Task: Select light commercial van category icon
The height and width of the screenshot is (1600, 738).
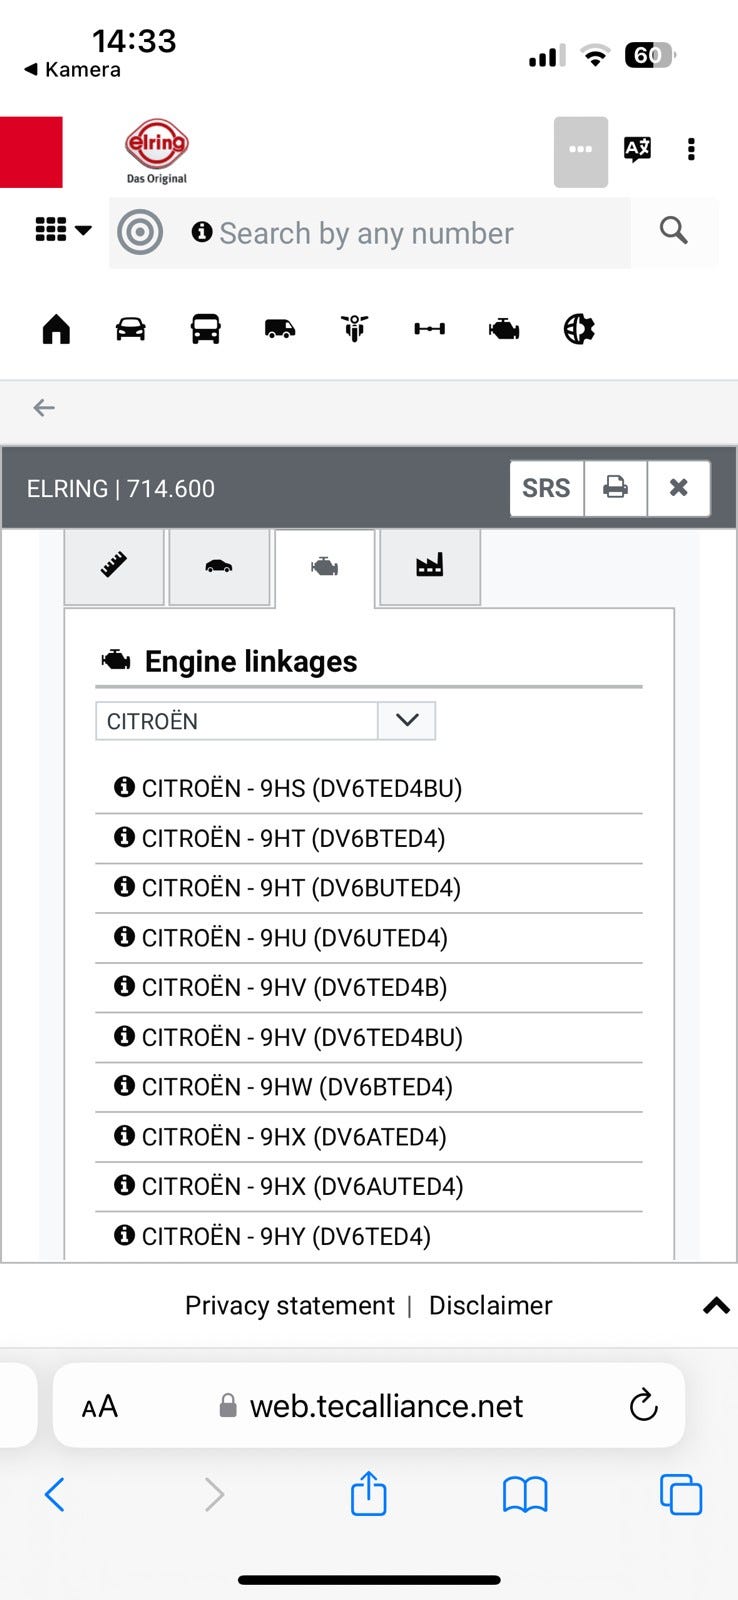Action: coord(280,329)
